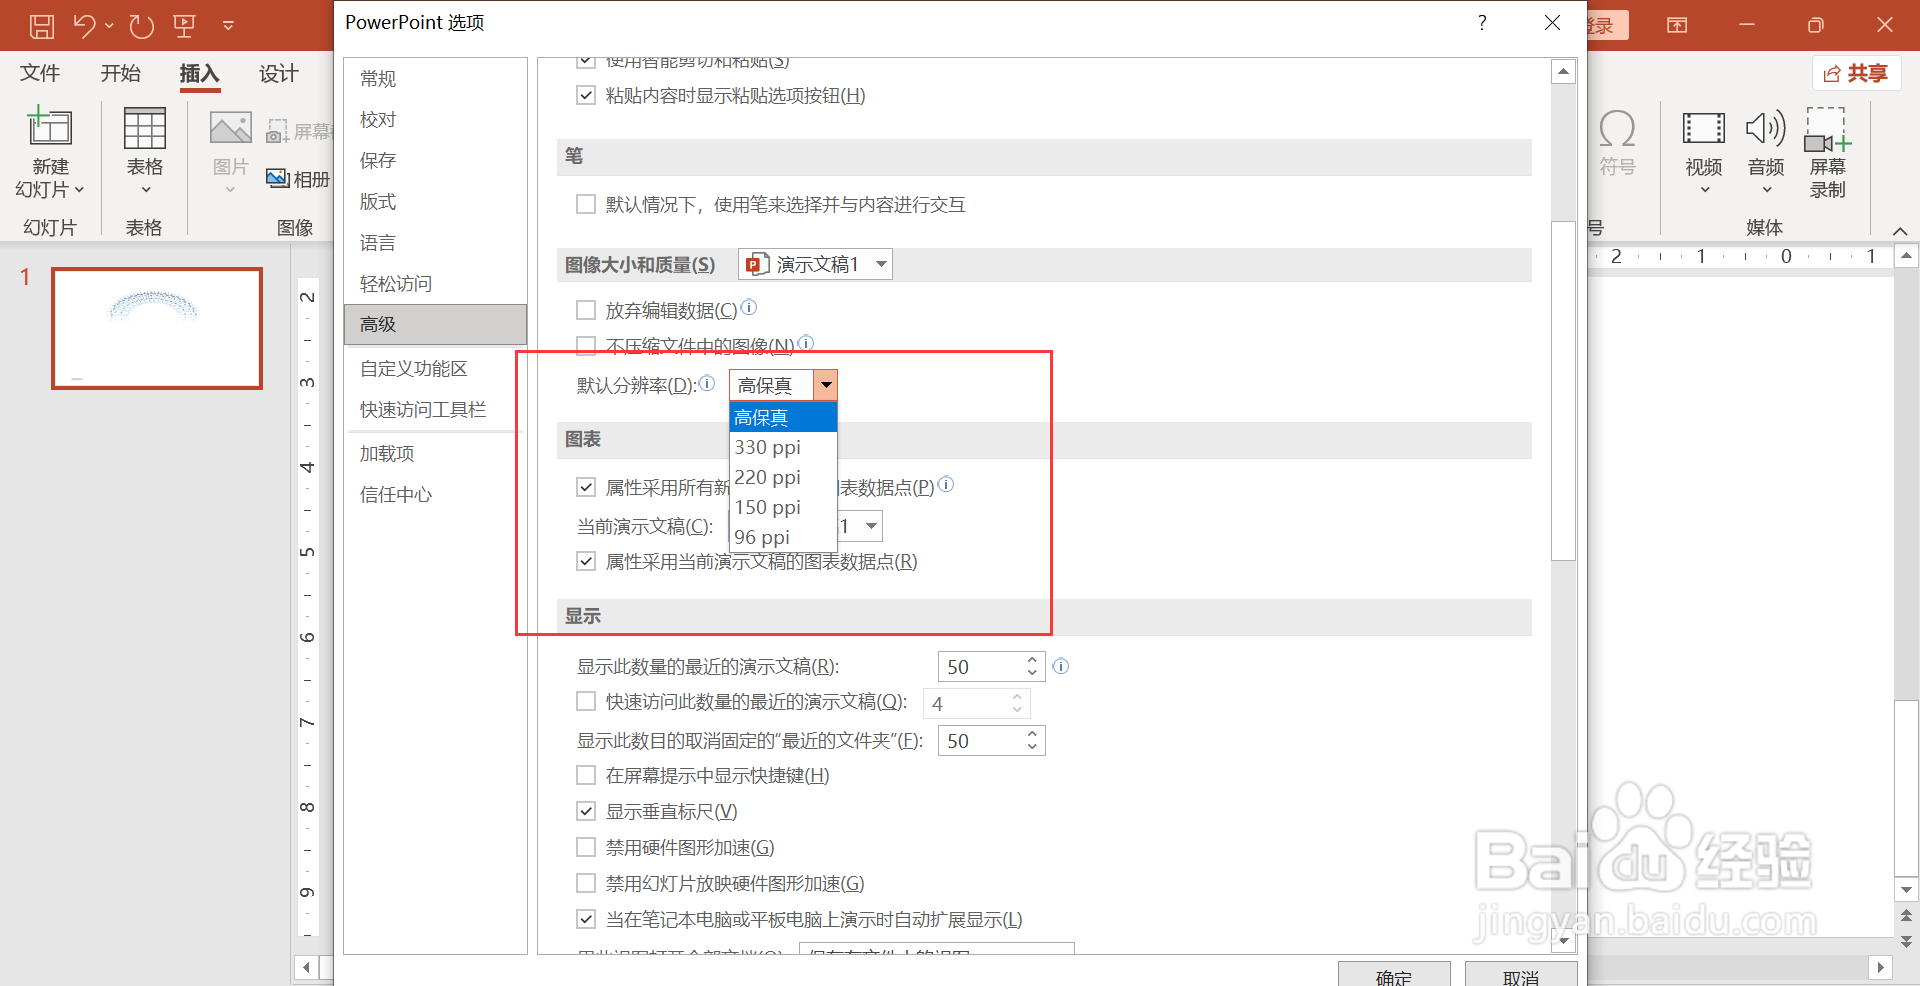Click the Screenshot icon in ribbon
Image resolution: width=1920 pixels, height=986 pixels.
pyautogui.click(x=277, y=131)
